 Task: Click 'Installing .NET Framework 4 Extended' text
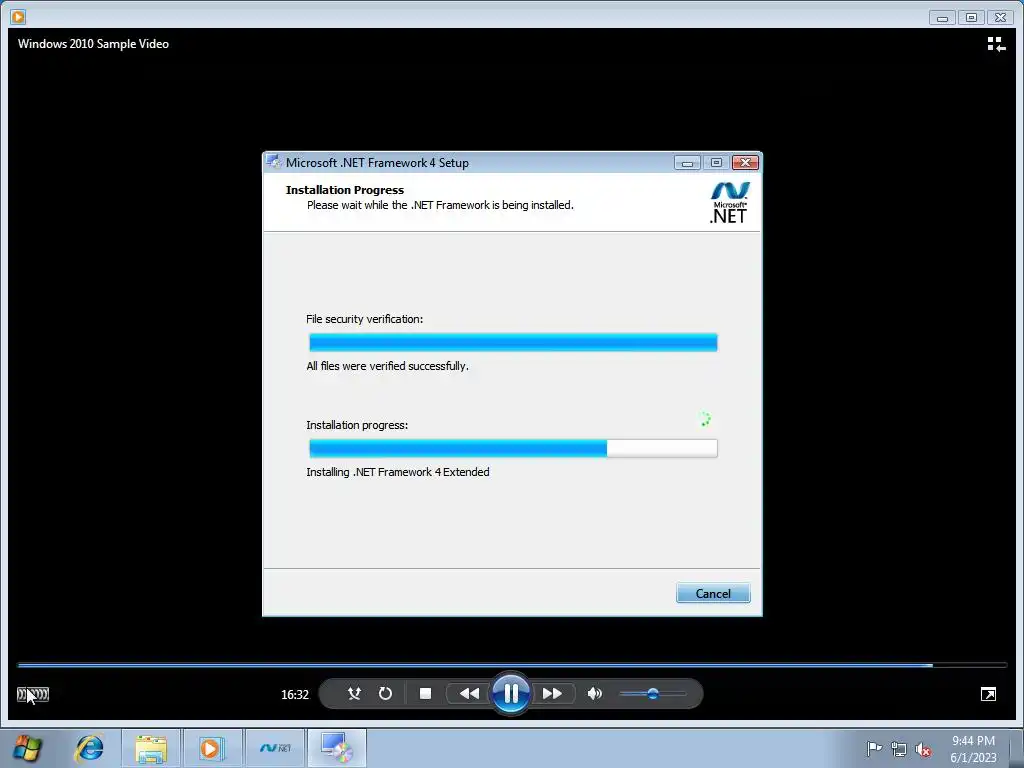pyautogui.click(x=398, y=472)
